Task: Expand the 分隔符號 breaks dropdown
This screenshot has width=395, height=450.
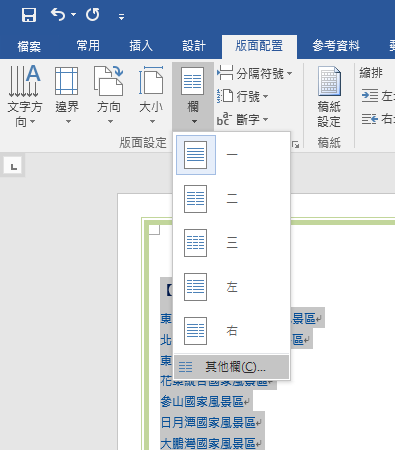Action: 255,74
